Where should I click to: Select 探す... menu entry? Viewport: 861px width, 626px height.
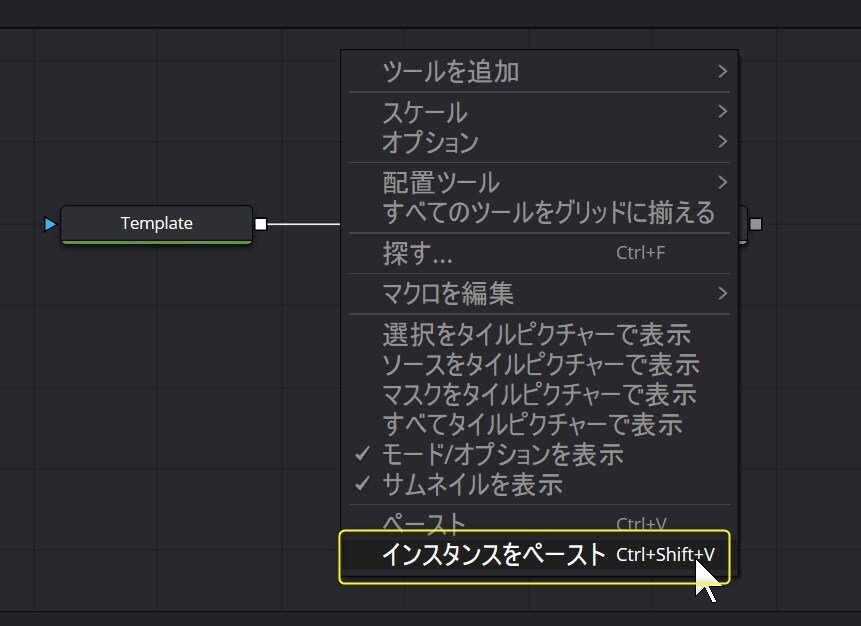539,253
